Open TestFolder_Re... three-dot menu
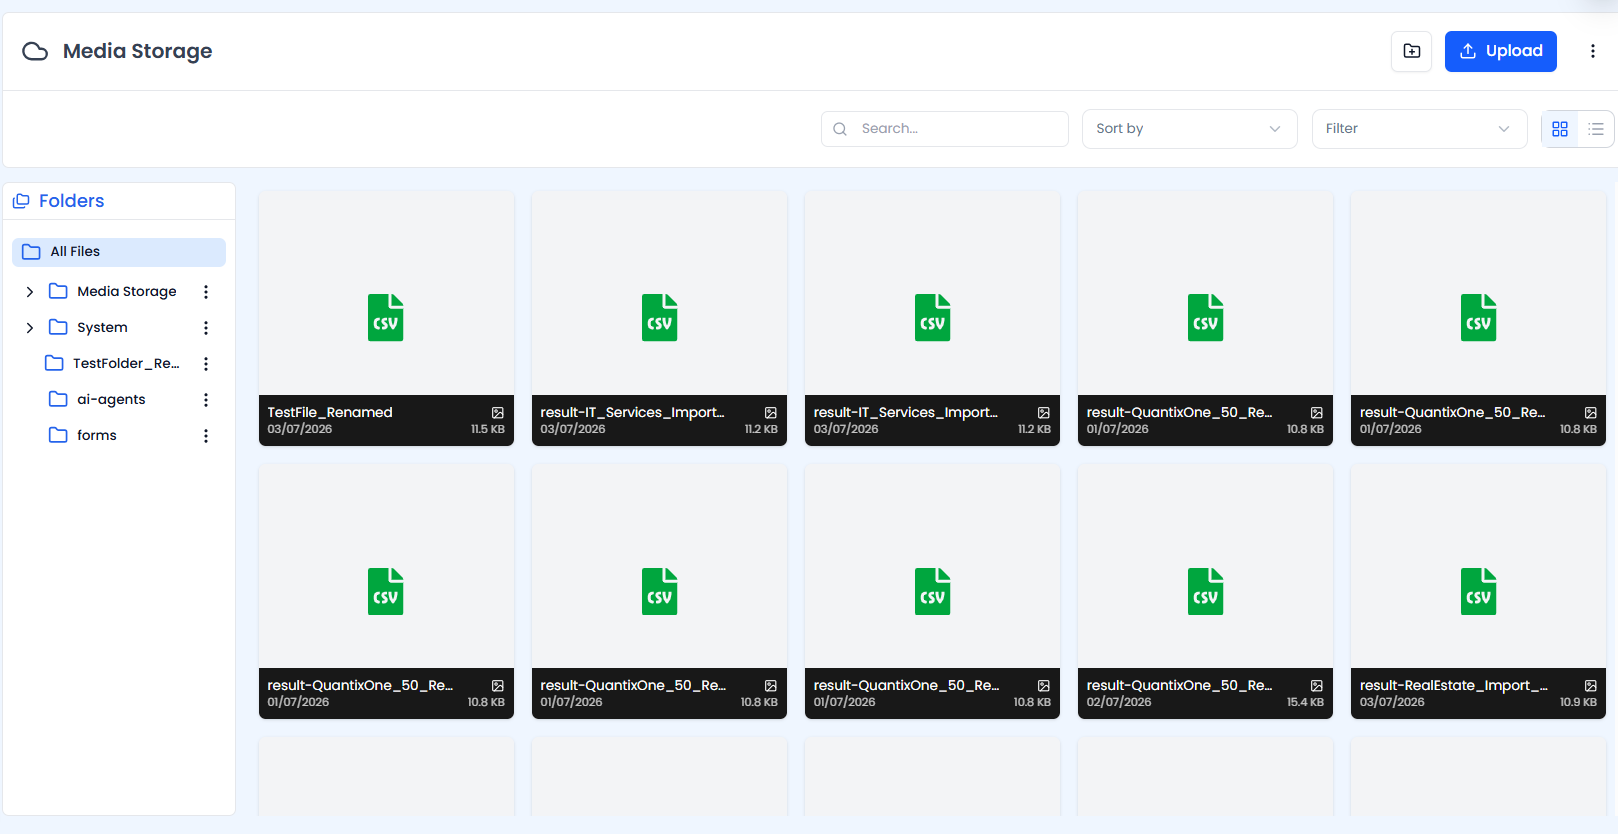Image resolution: width=1618 pixels, height=834 pixels. pos(206,364)
